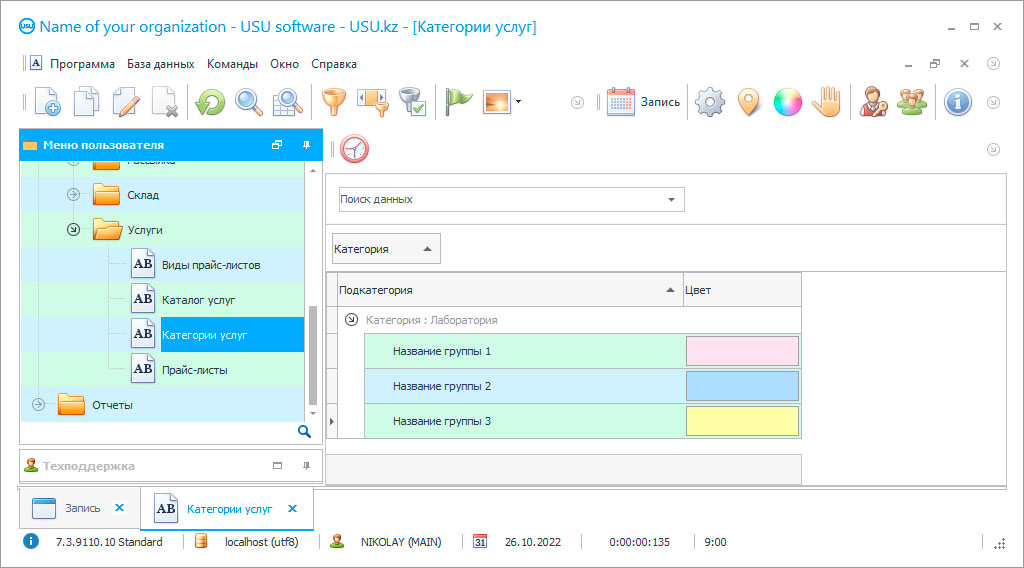Screen dimensions: 1024x568
Task: Click the funnel with checkmark icon
Action: click(413, 102)
